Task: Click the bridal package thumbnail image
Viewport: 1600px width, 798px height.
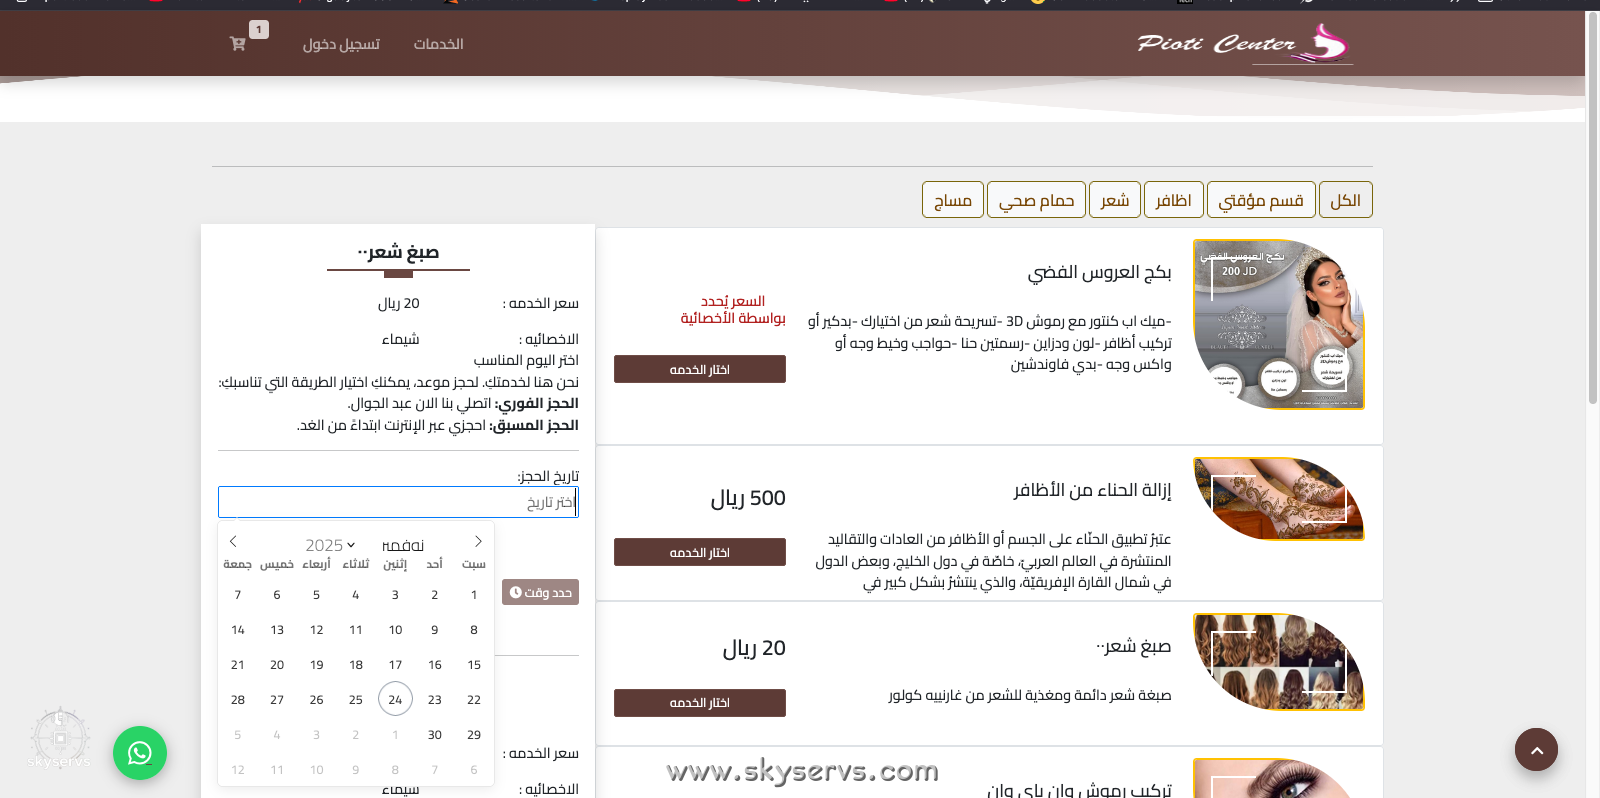Action: 1279,324
